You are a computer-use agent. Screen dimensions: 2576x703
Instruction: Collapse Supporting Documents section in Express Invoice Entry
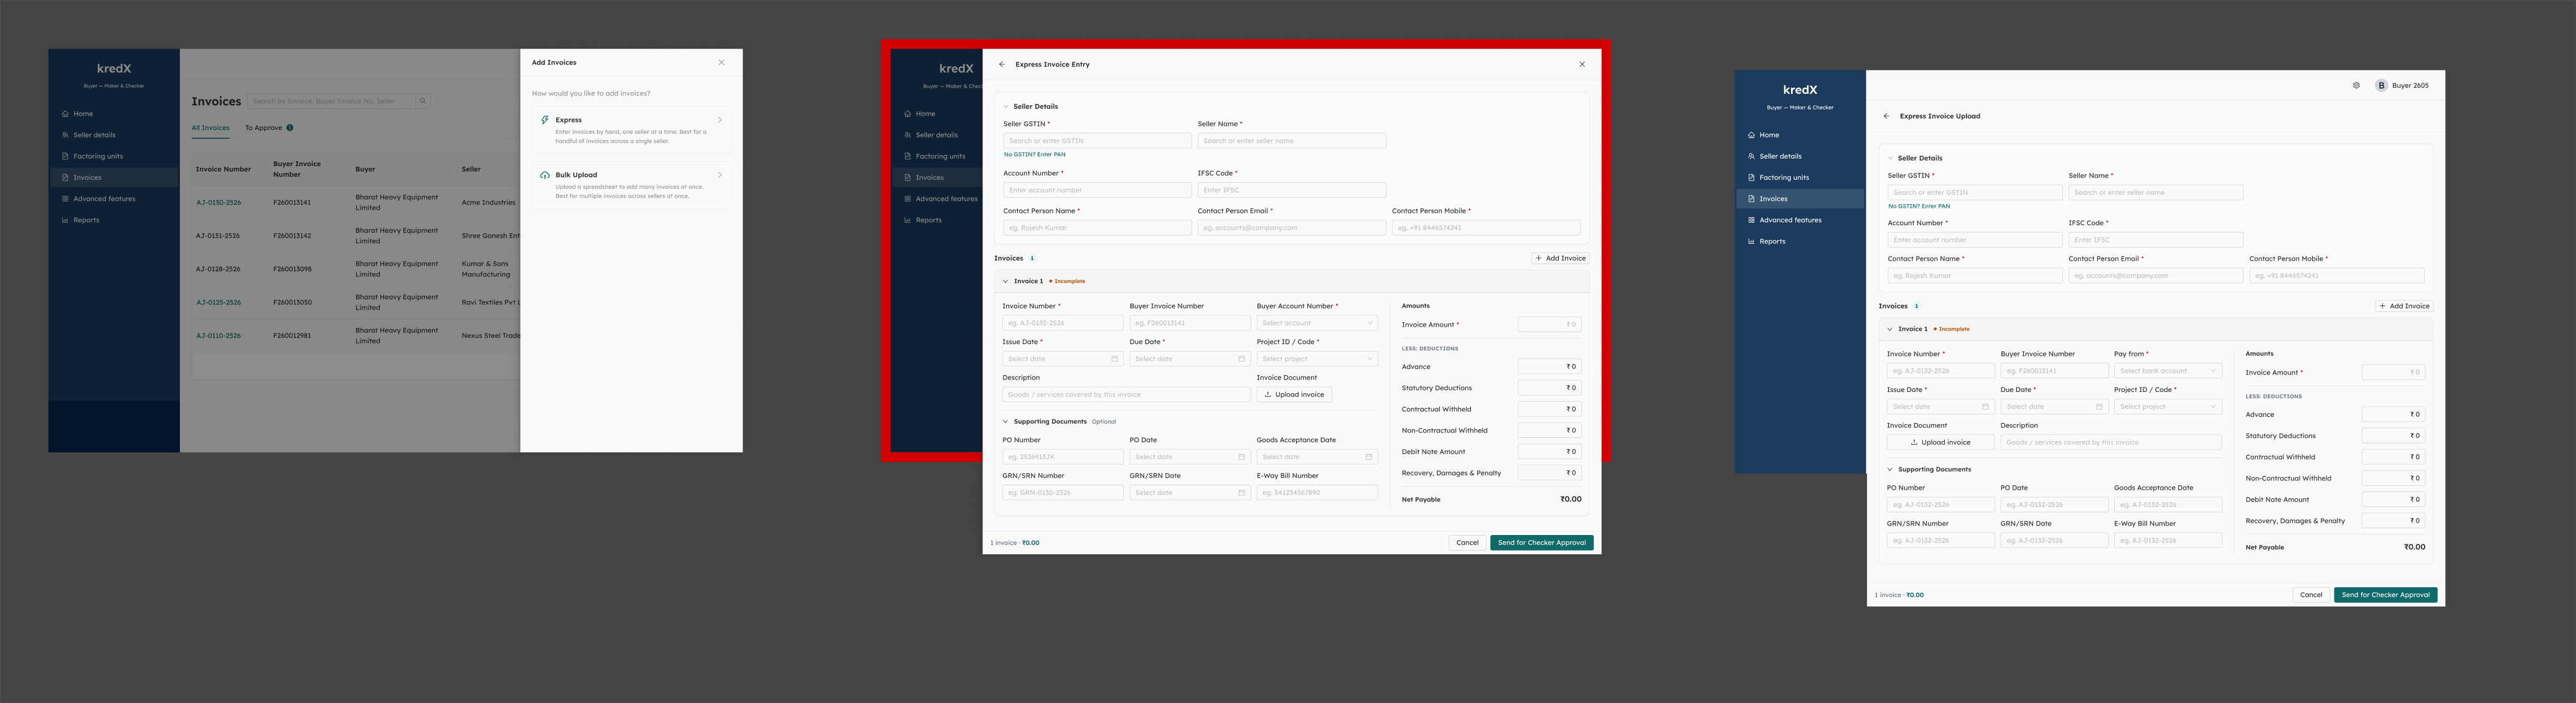(1006, 422)
